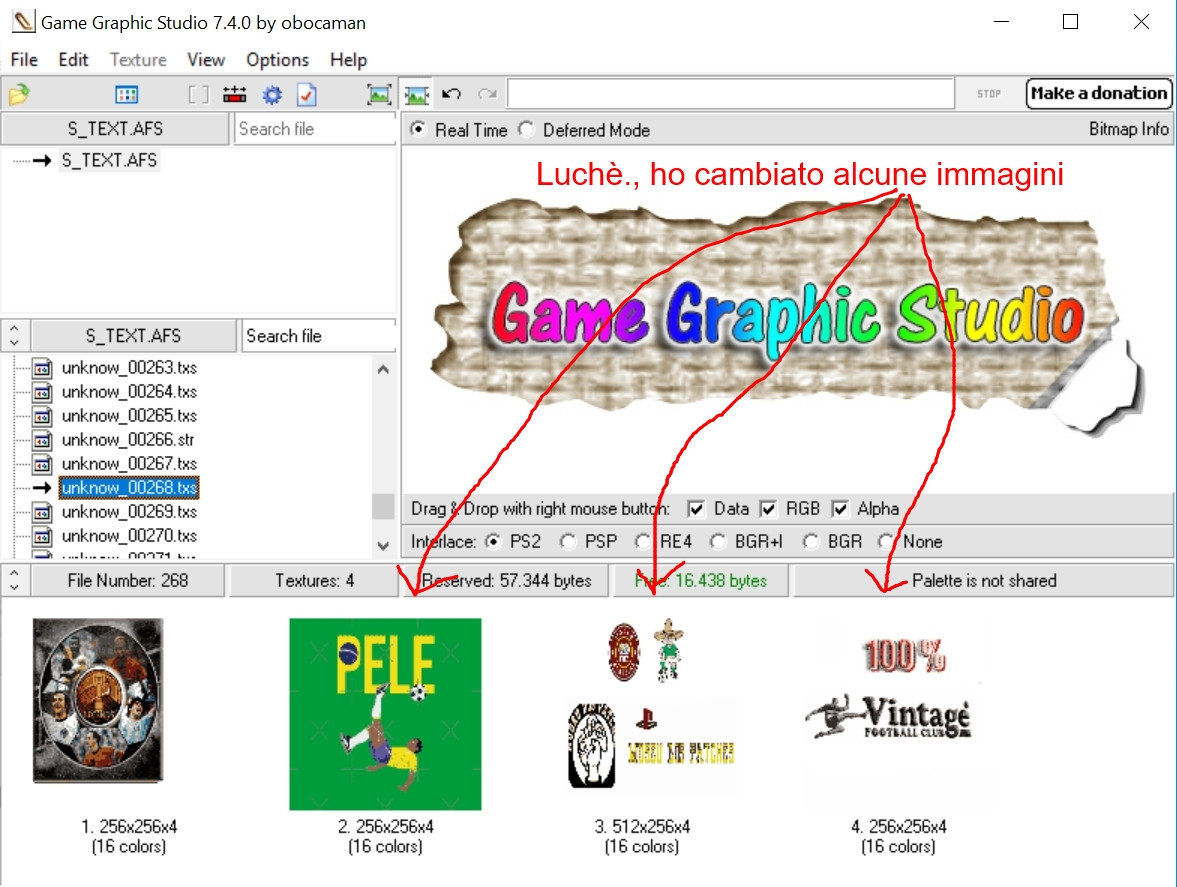This screenshot has height=887, width=1177.
Task: Click the upper S_TEXT.AFS header button
Action: pos(115,128)
